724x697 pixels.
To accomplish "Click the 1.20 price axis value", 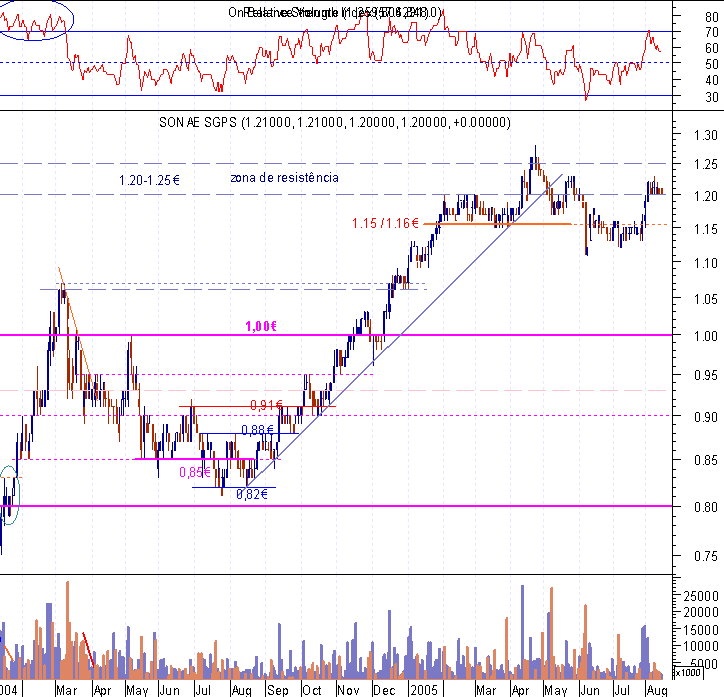I will tap(706, 196).
